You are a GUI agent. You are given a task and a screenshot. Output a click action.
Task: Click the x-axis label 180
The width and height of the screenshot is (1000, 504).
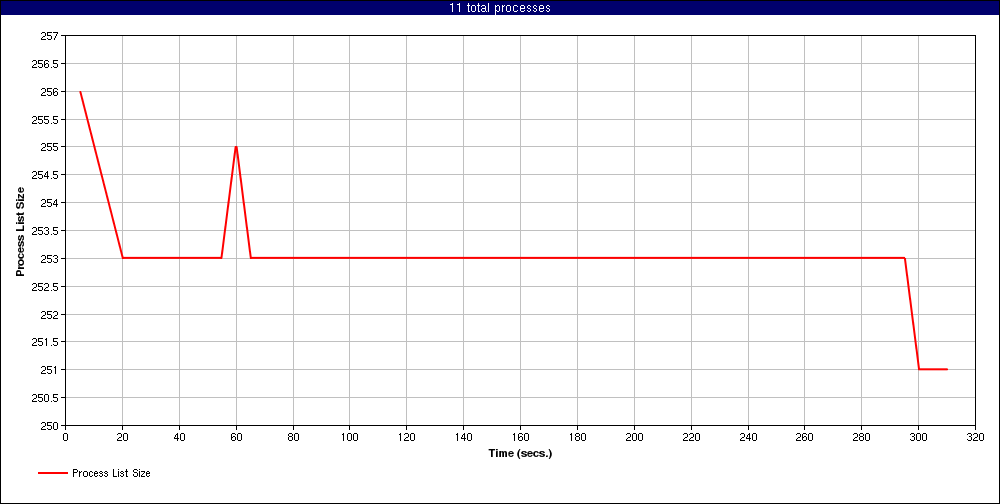click(x=577, y=437)
